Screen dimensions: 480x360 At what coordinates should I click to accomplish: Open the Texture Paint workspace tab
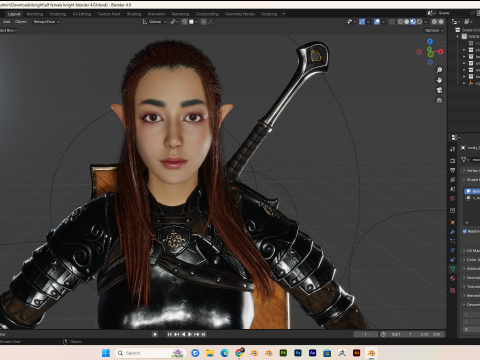click(109, 14)
